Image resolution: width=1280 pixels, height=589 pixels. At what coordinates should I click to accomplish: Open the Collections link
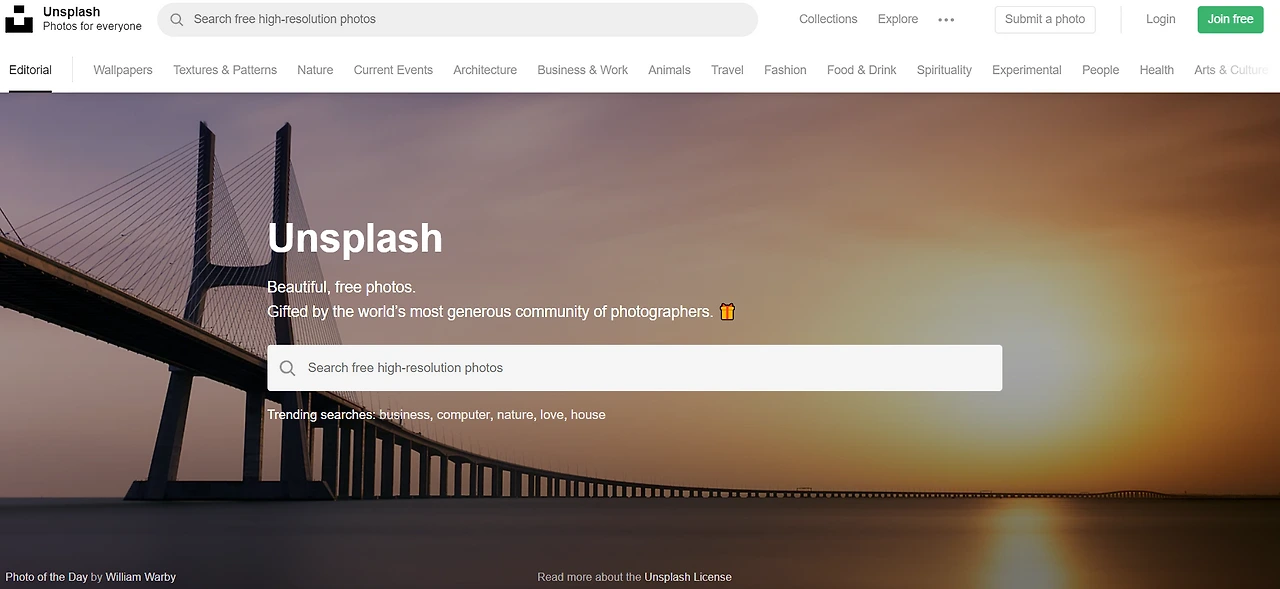828,19
